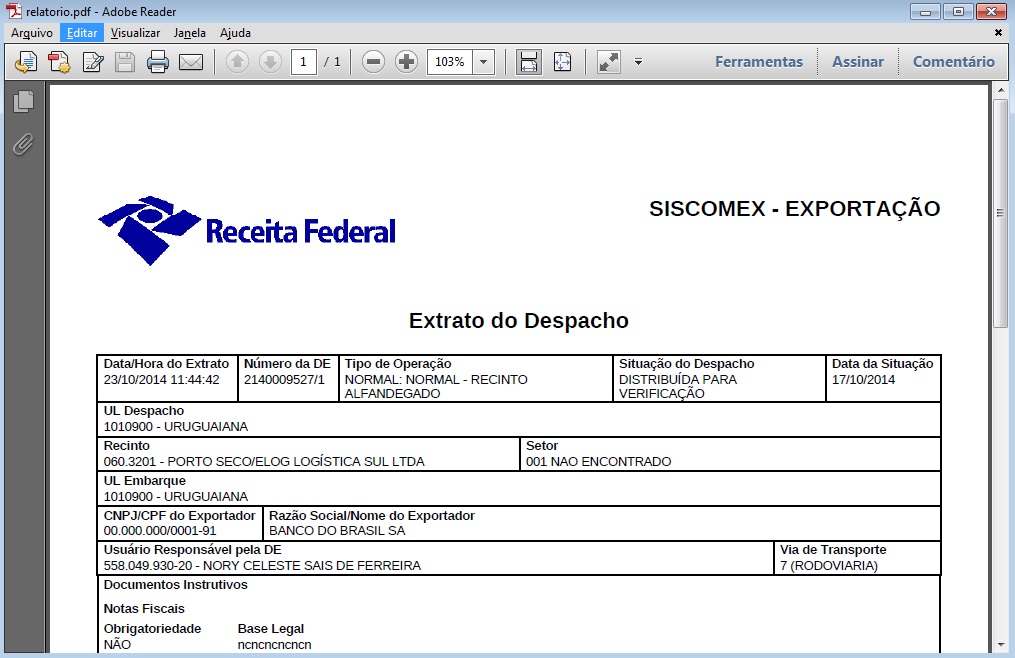Click the edit/sign document icon
The width and height of the screenshot is (1015, 658).
click(93, 62)
